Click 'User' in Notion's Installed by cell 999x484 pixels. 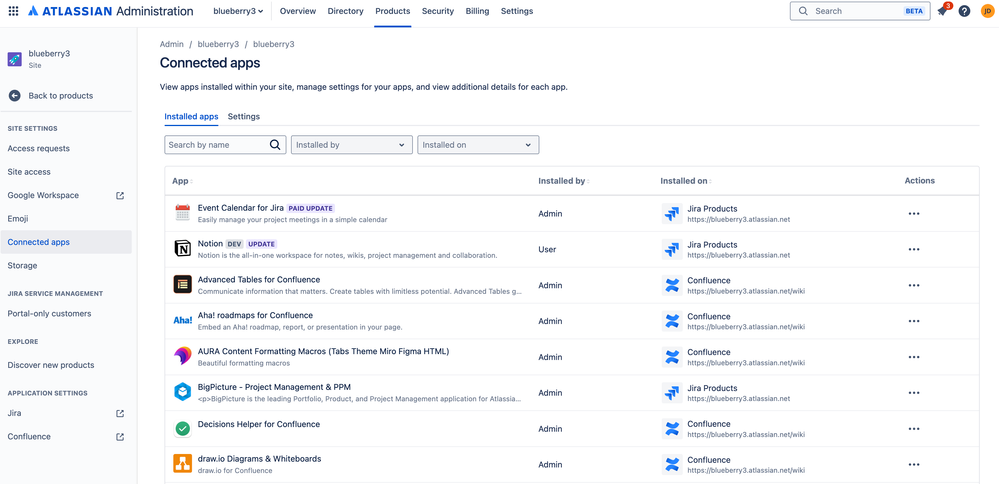[547, 250]
